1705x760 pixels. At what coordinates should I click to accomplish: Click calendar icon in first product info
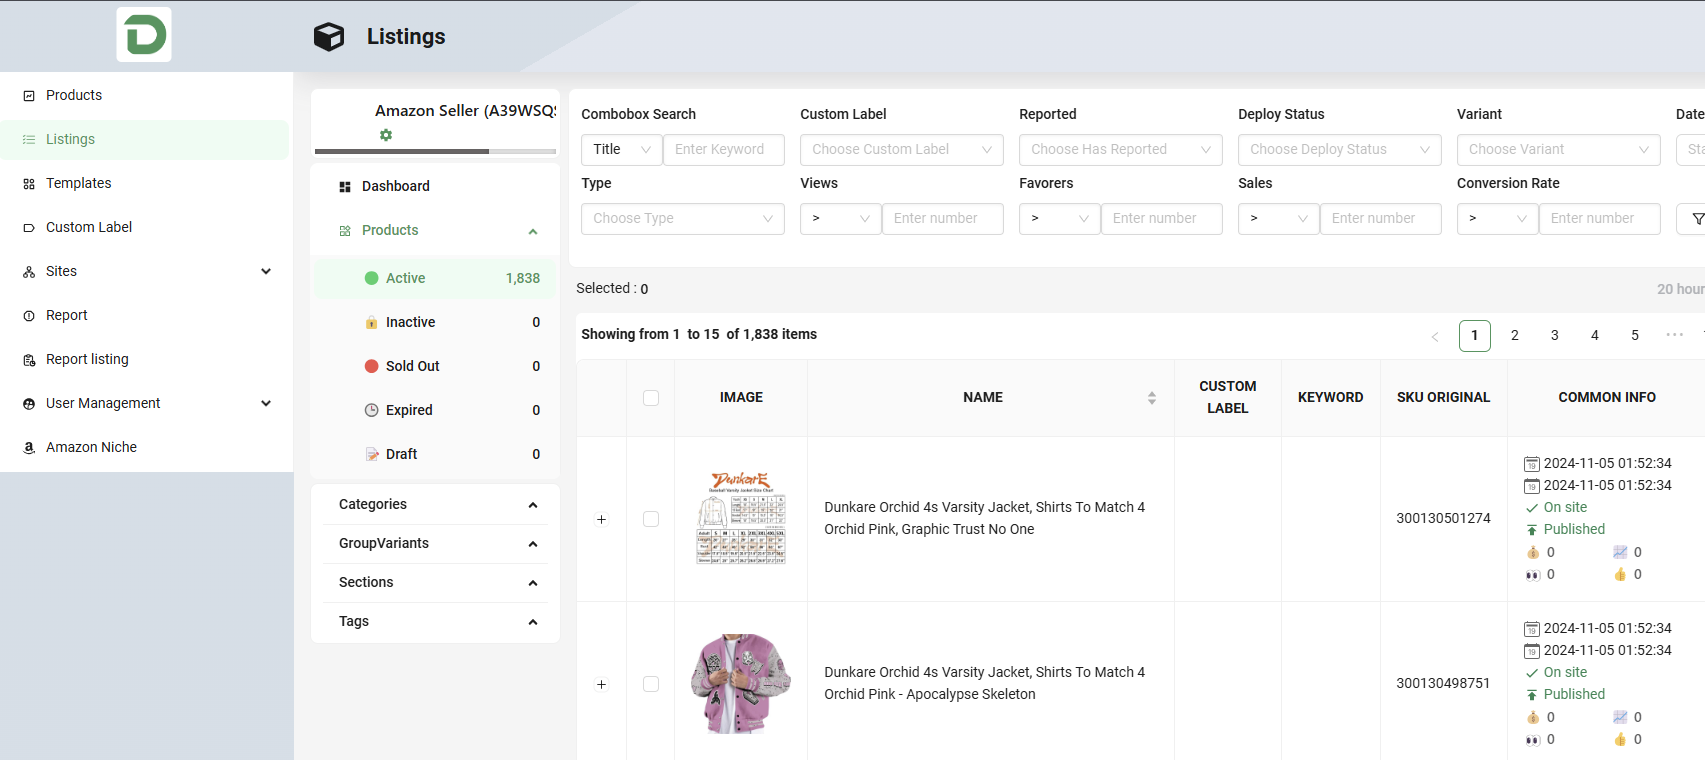click(x=1531, y=464)
